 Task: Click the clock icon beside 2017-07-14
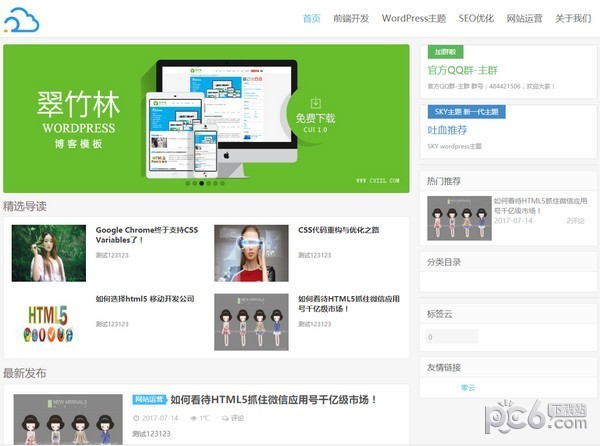136,418
